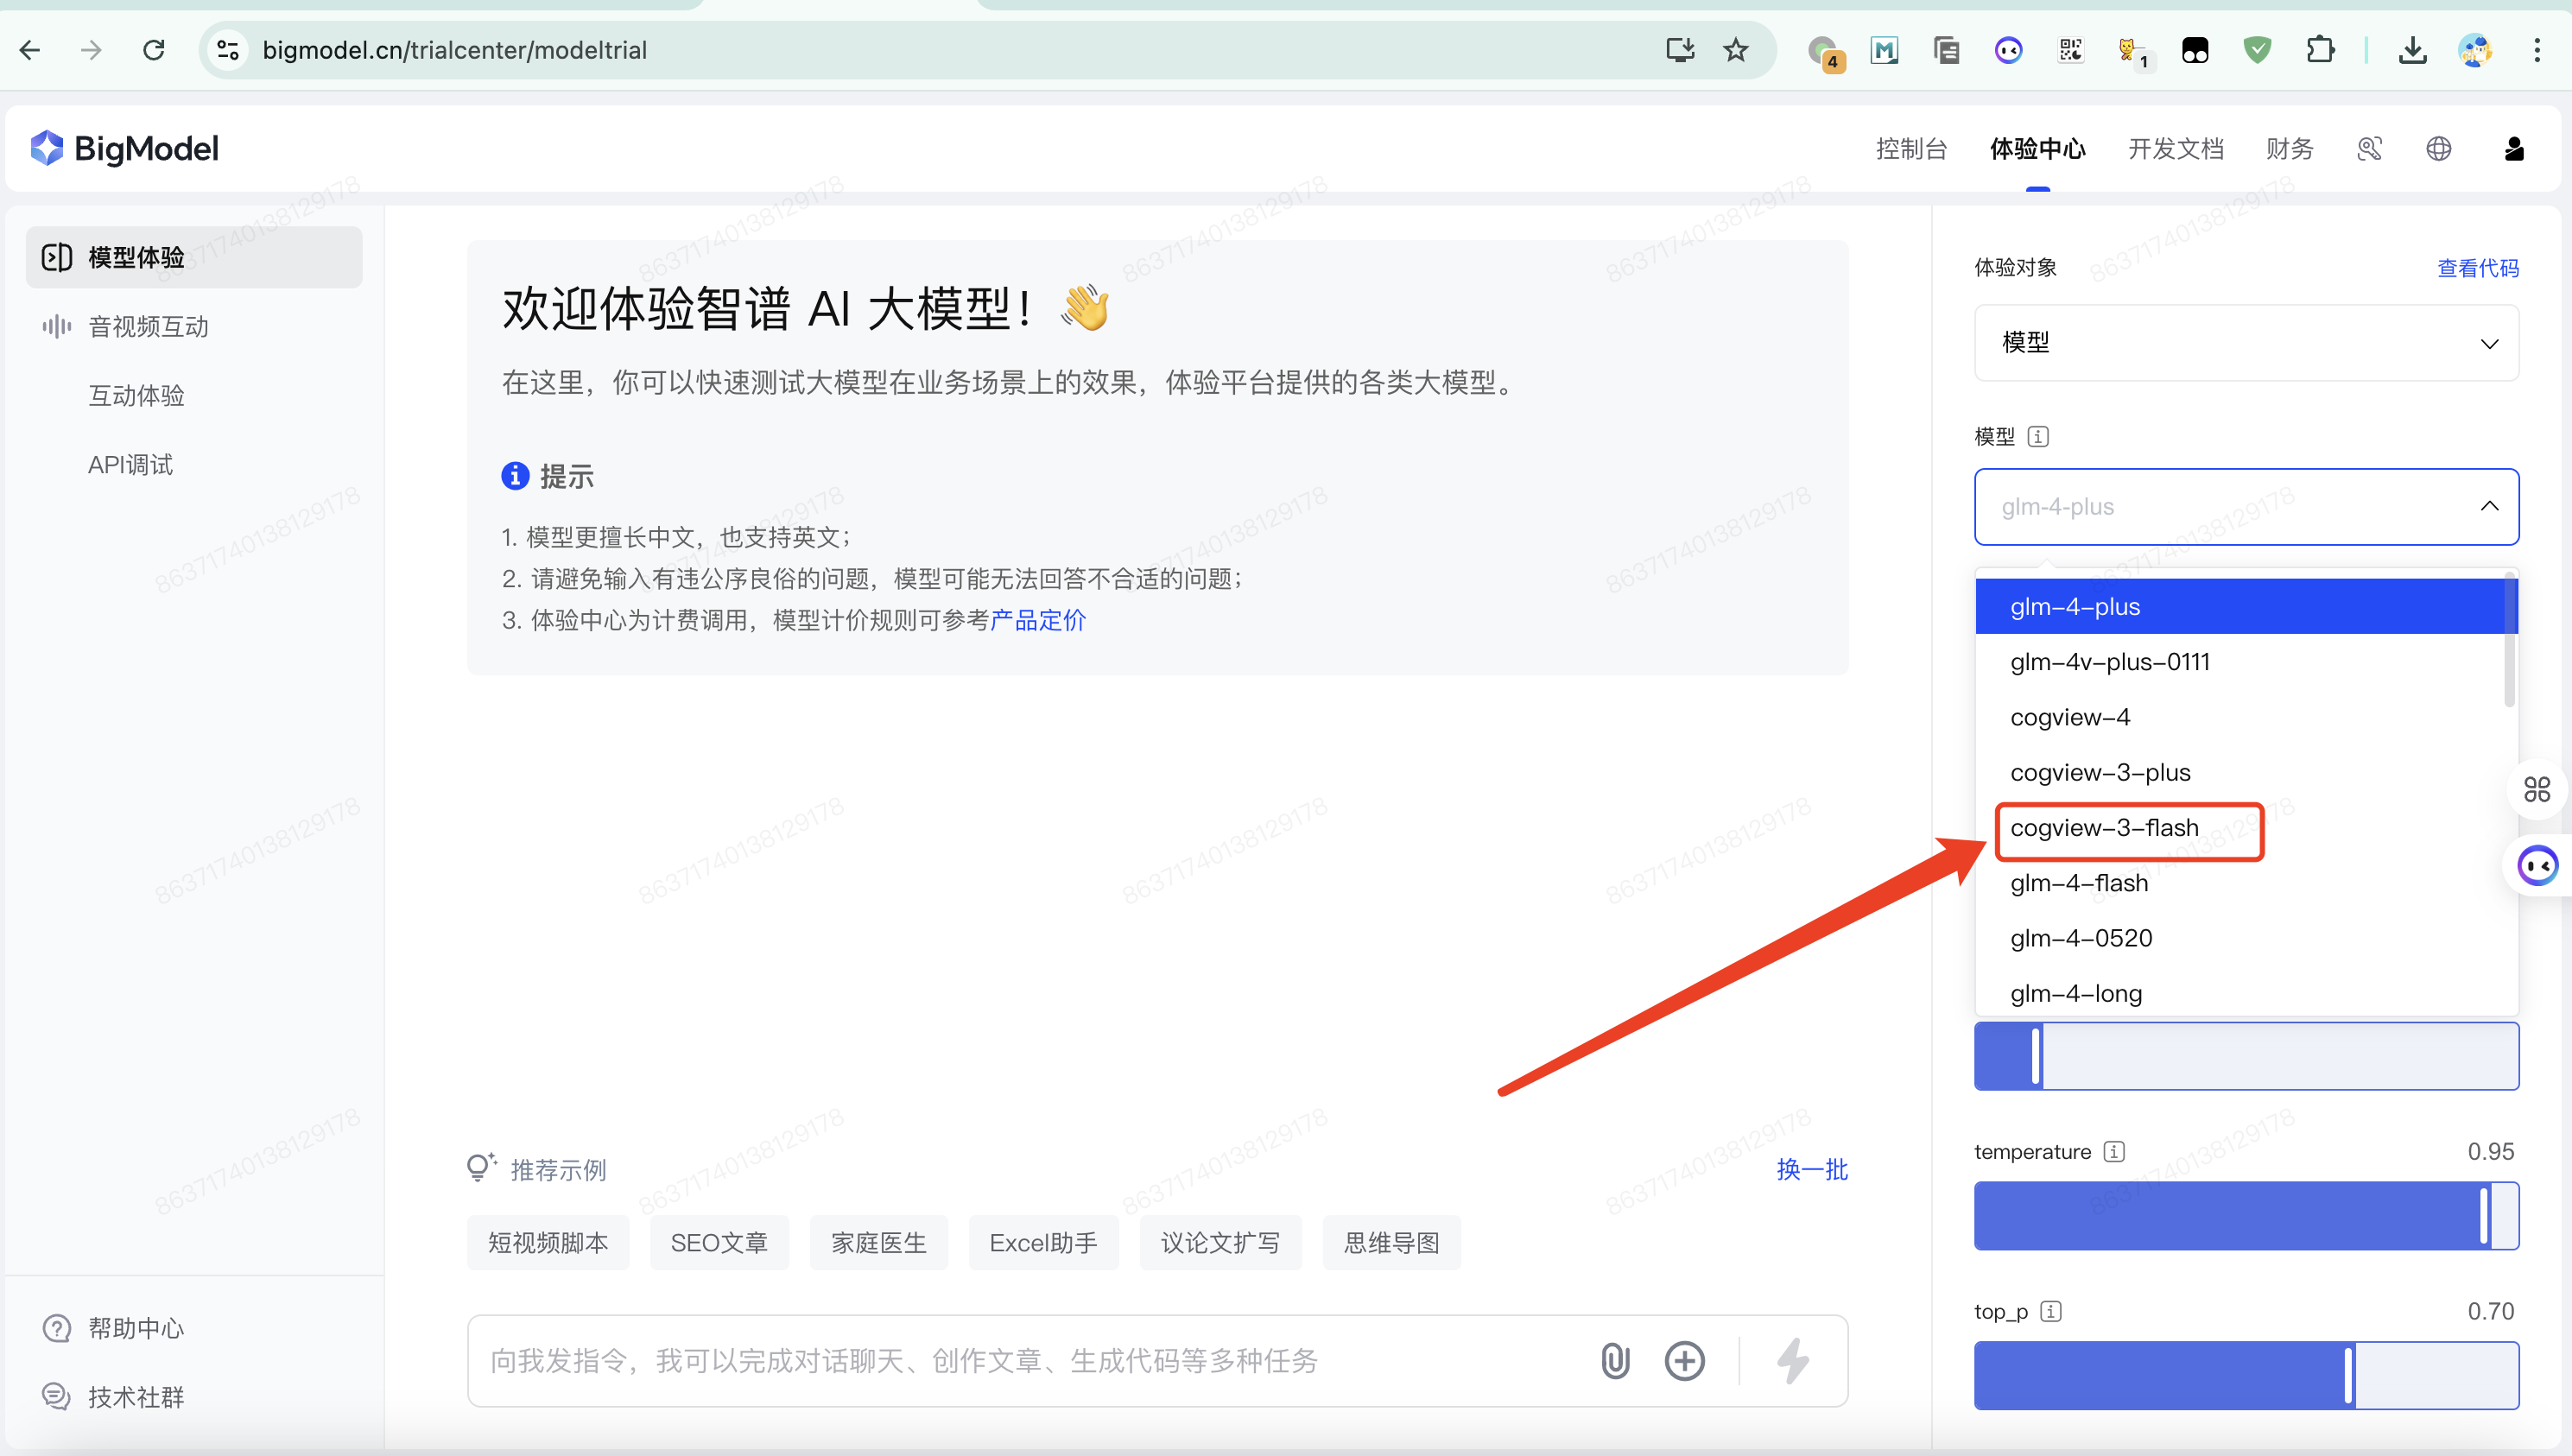Open browser downloads
The width and height of the screenshot is (2572, 1456).
2413,50
